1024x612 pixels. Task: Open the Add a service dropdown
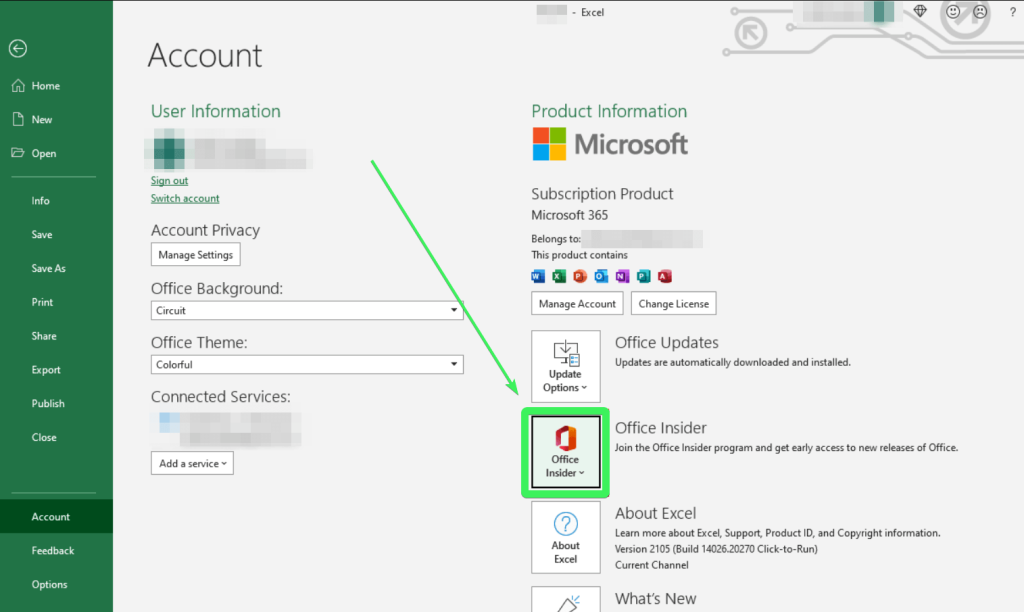tap(192, 463)
